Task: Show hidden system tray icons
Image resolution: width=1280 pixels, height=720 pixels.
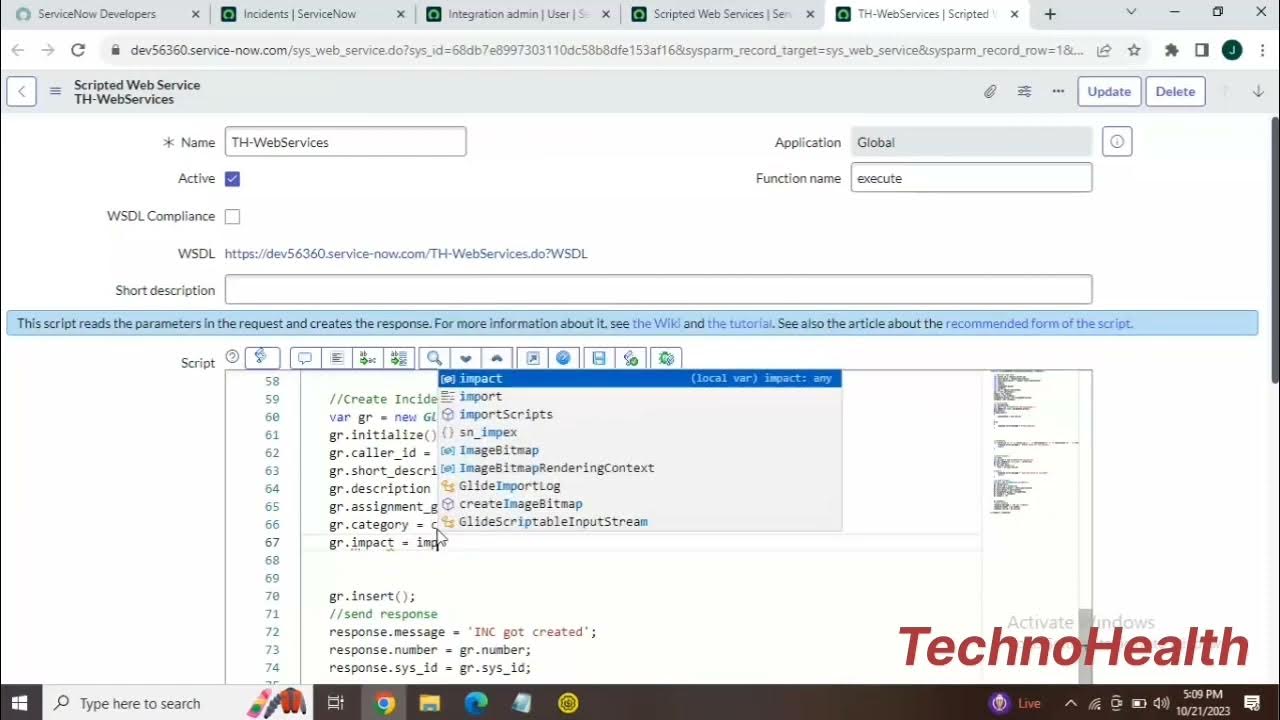Action: point(1071,703)
